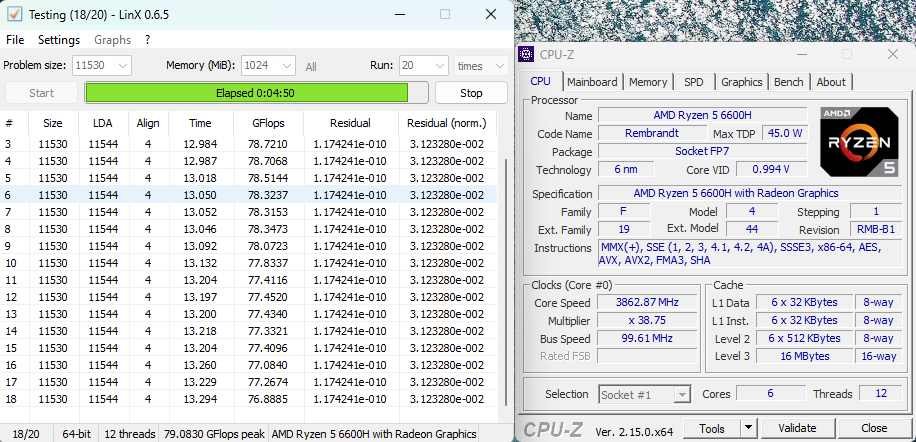Click the Tools button in CPU-Z

(x=712, y=429)
